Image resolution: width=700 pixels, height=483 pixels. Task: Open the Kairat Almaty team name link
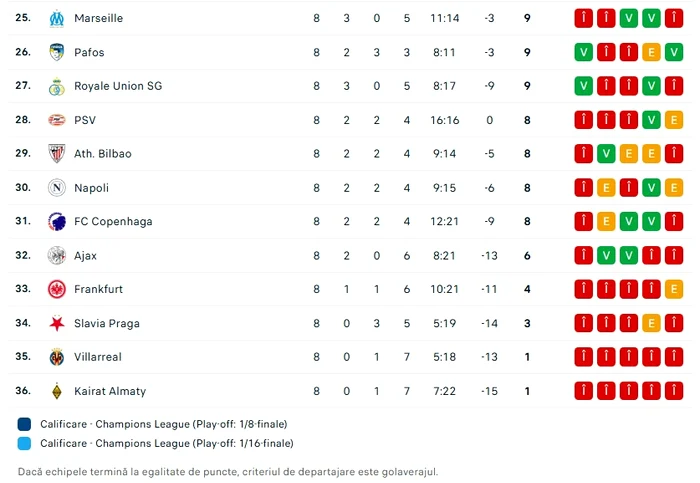(x=110, y=391)
